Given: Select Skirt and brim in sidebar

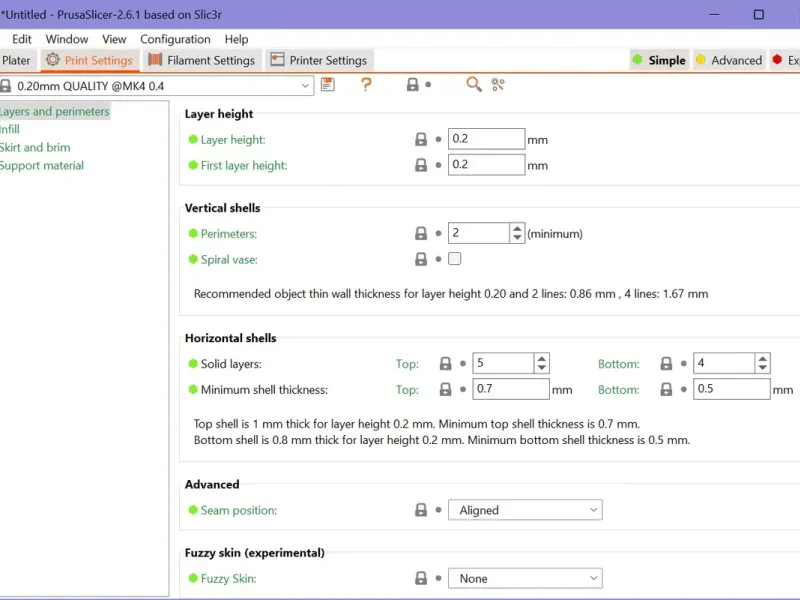Looking at the screenshot, I should point(35,147).
